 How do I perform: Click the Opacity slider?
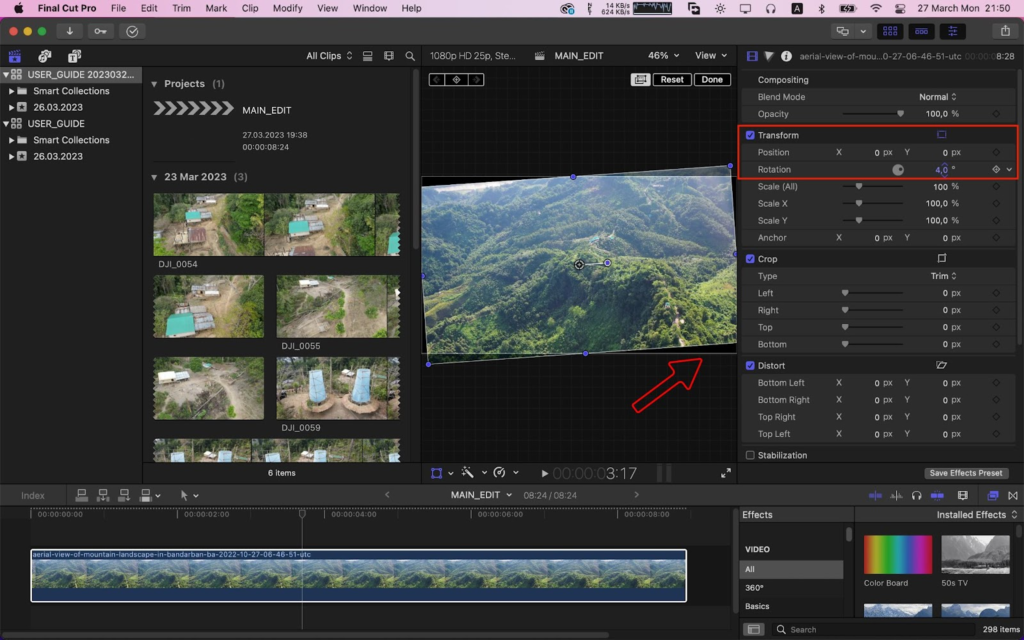click(873, 114)
